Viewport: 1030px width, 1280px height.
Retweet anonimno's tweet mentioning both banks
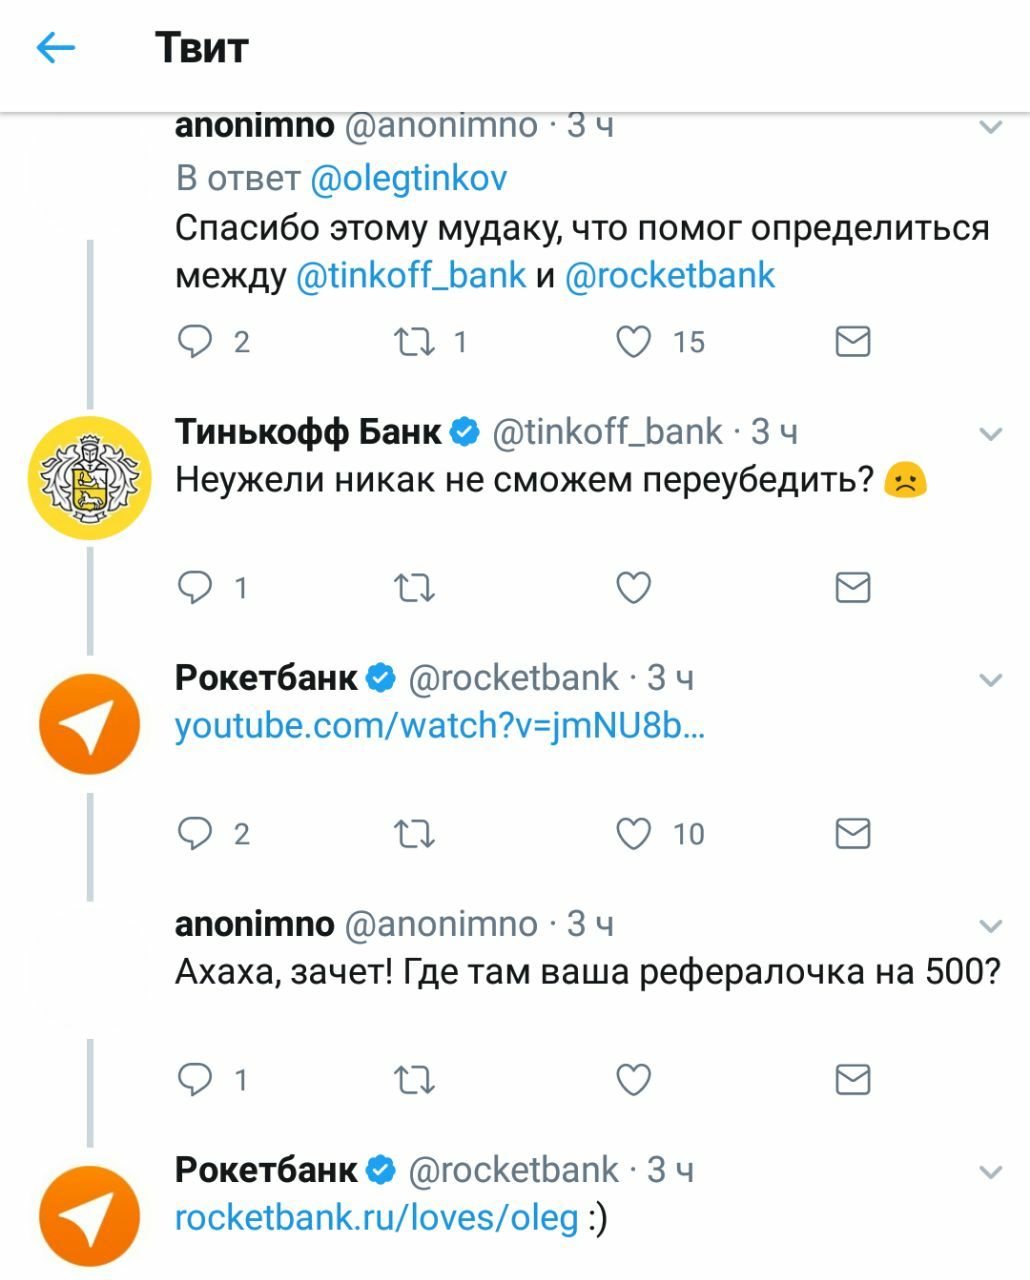pos(414,342)
